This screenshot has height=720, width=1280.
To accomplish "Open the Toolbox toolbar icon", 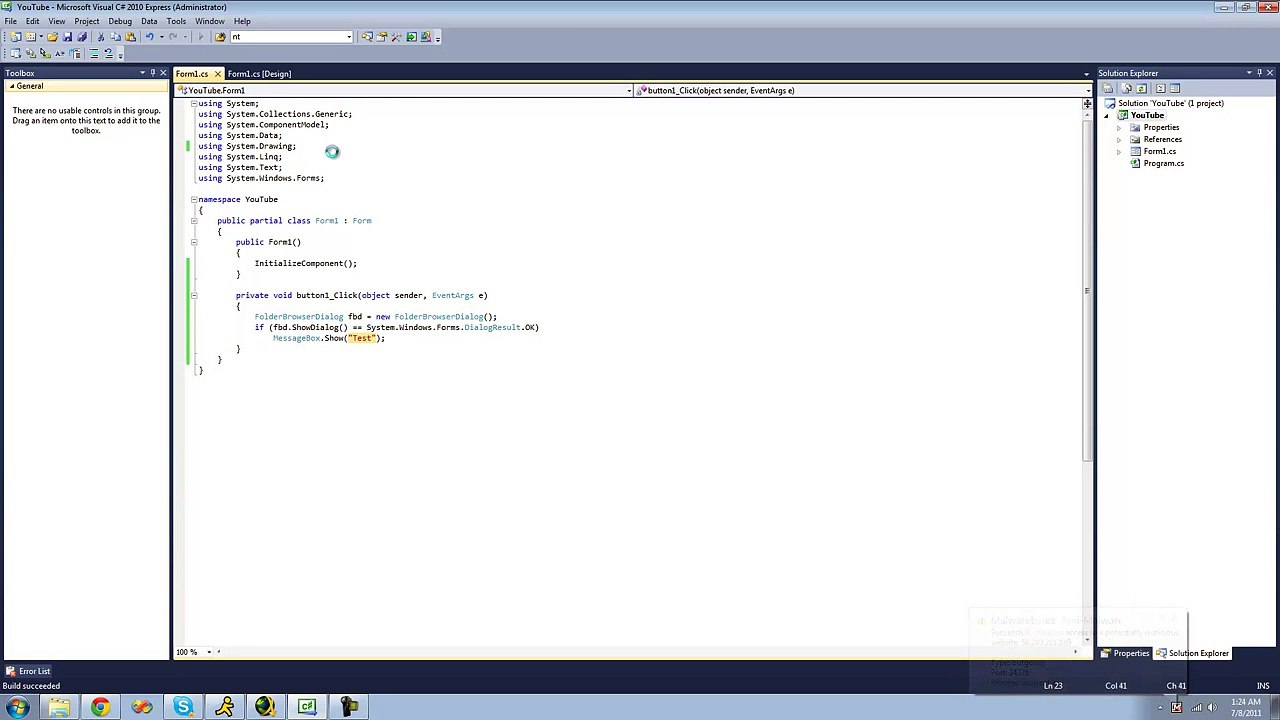I will pos(396,37).
